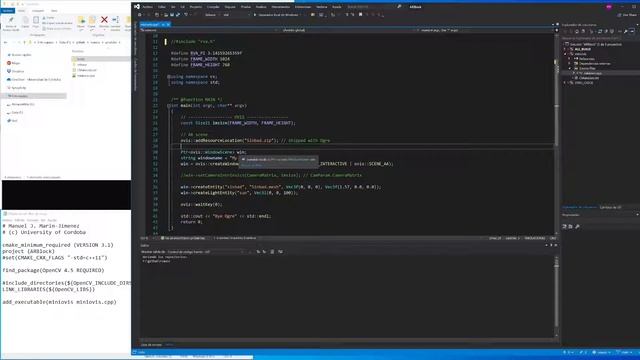Expand the Dependencias externas node
The image size is (640, 360).
click(570, 63)
